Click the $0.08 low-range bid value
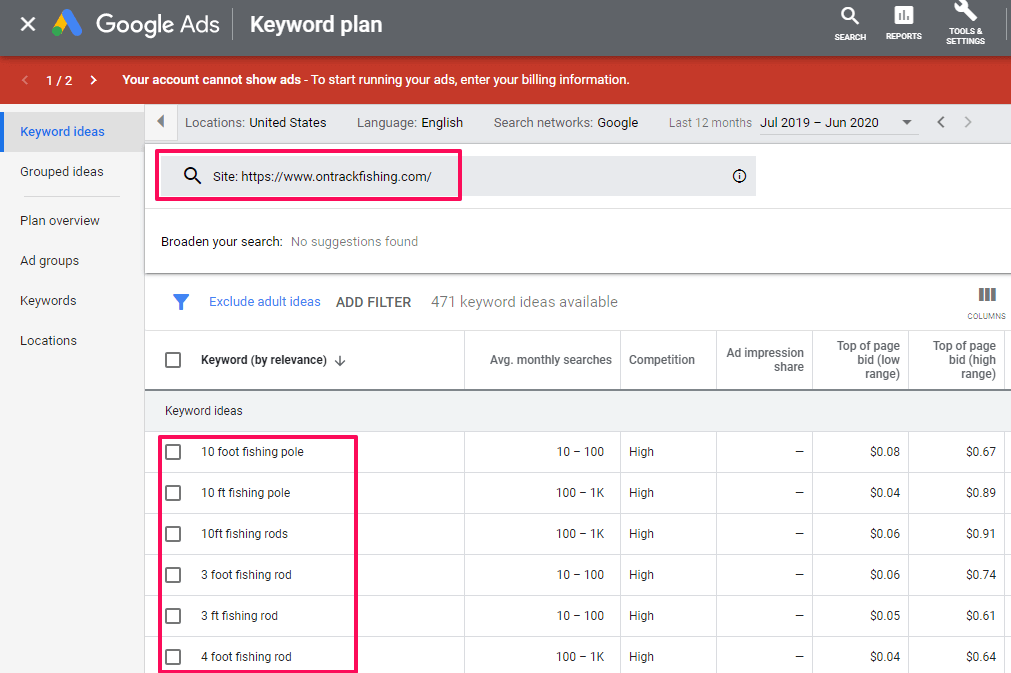The width and height of the screenshot is (1011, 673). [885, 452]
